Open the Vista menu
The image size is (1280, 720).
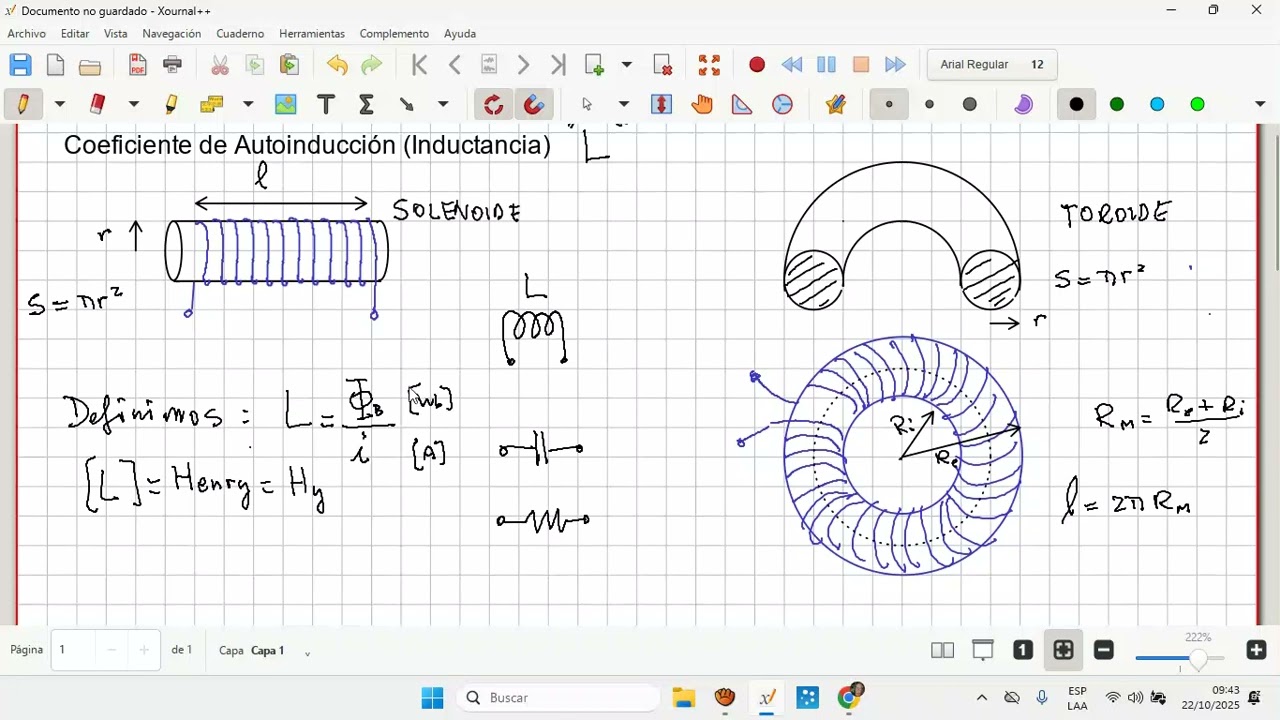116,34
